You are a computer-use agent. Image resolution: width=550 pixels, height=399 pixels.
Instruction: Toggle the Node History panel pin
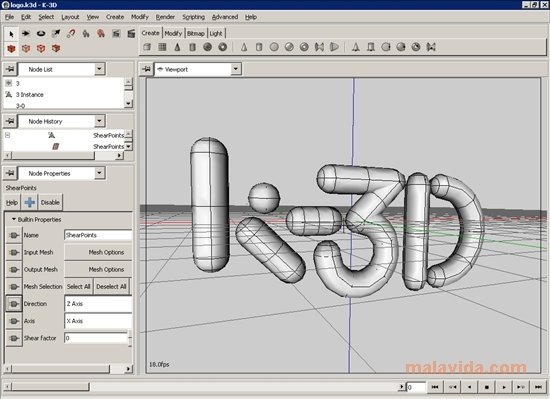10,121
